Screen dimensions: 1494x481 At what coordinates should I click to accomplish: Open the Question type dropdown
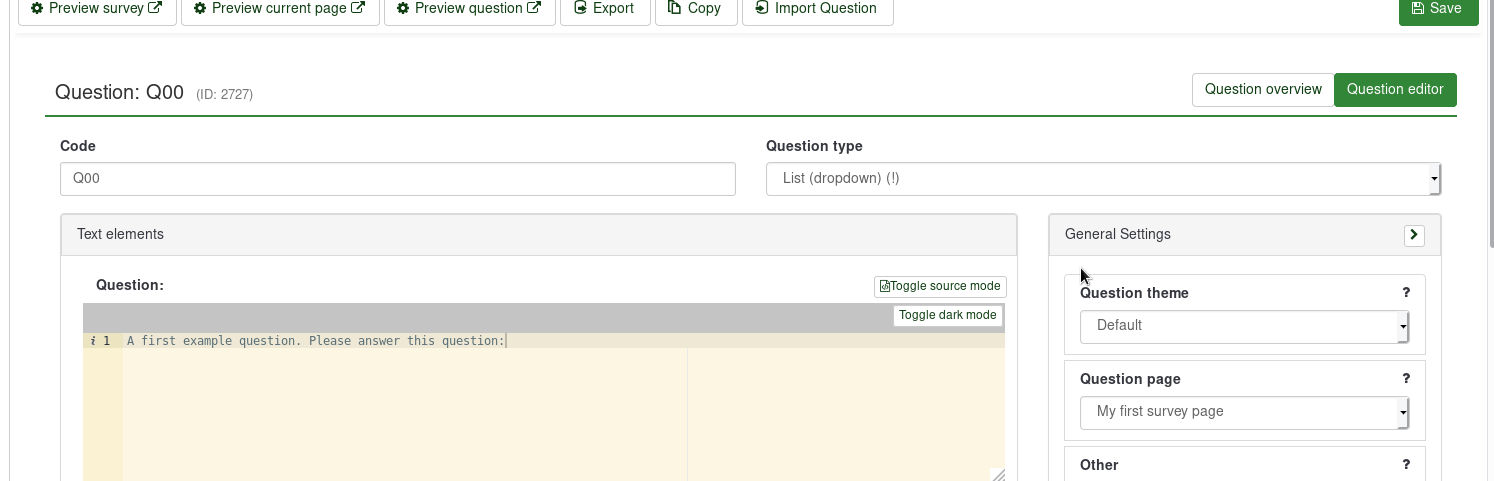click(1103, 179)
